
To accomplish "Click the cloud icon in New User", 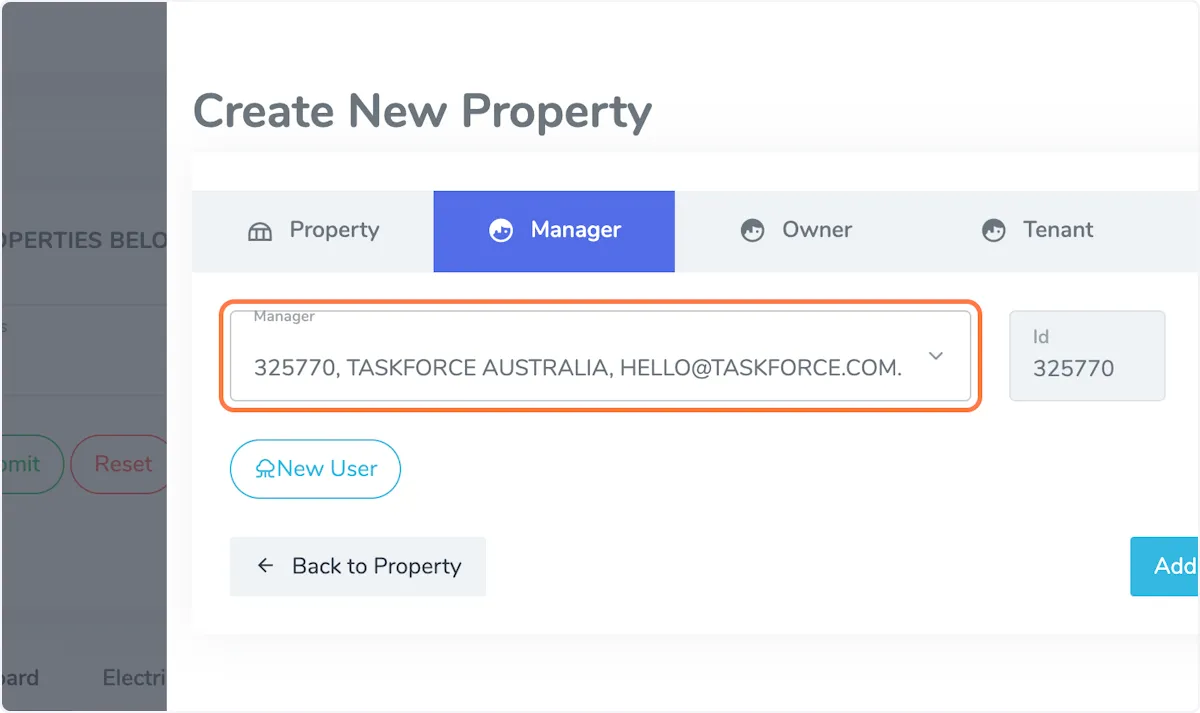I will click(265, 469).
